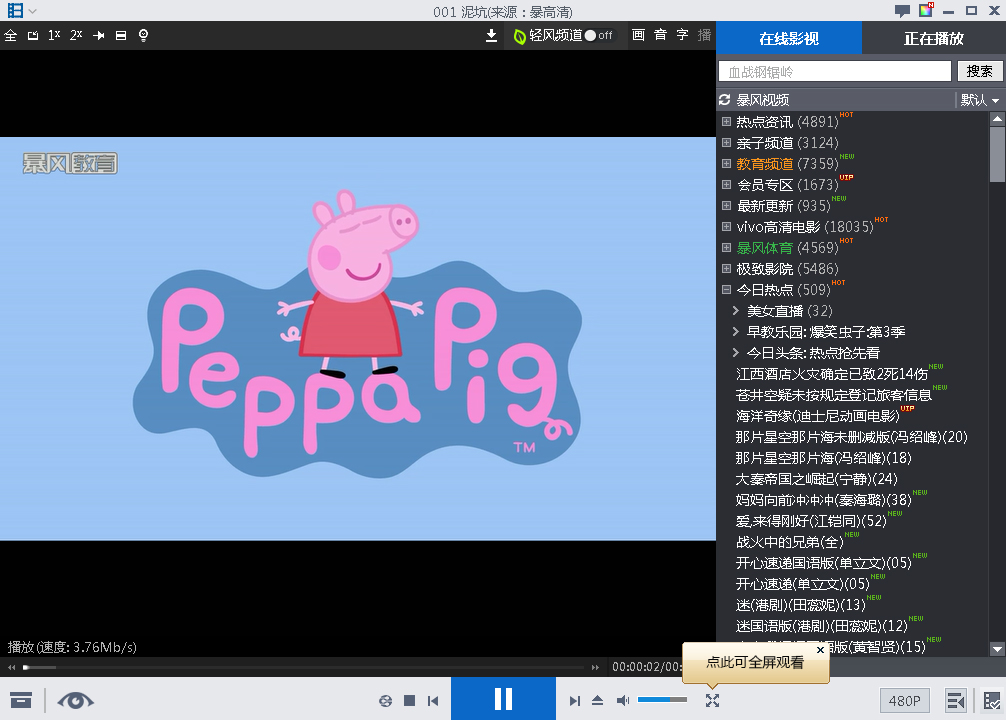Go back to the previous video
Image resolution: width=1006 pixels, height=720 pixels.
point(433,701)
